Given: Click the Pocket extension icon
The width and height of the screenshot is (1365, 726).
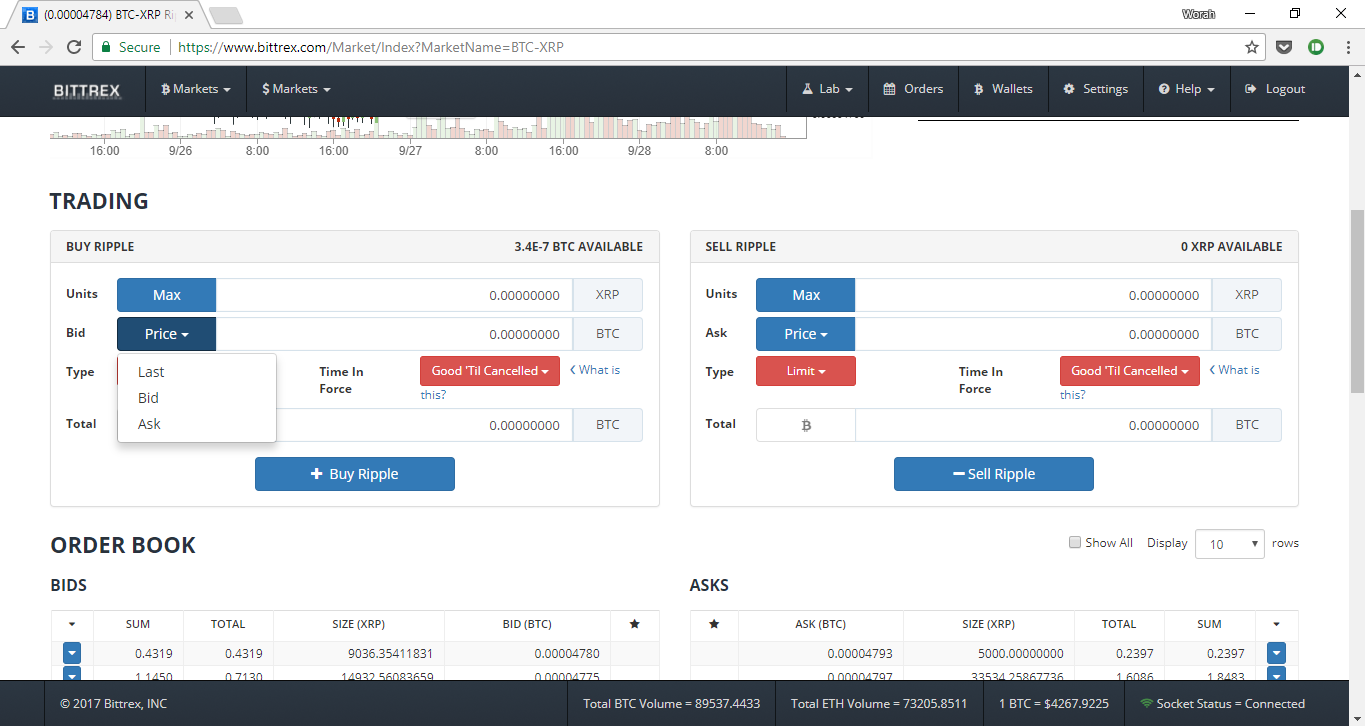Looking at the screenshot, I should [1284, 47].
